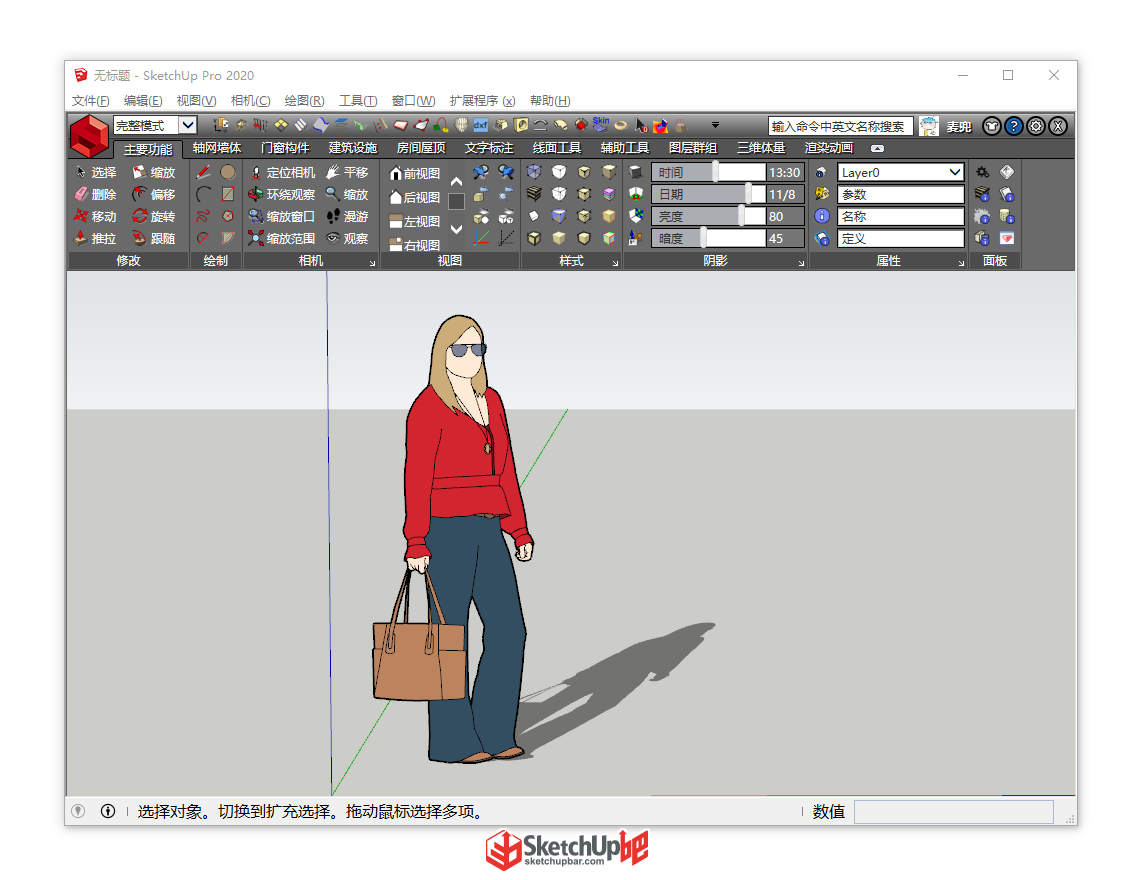Image resolution: width=1135 pixels, height=880 pixels.
Task: Activate the 推拉 push-pull tool
Action: [95, 238]
